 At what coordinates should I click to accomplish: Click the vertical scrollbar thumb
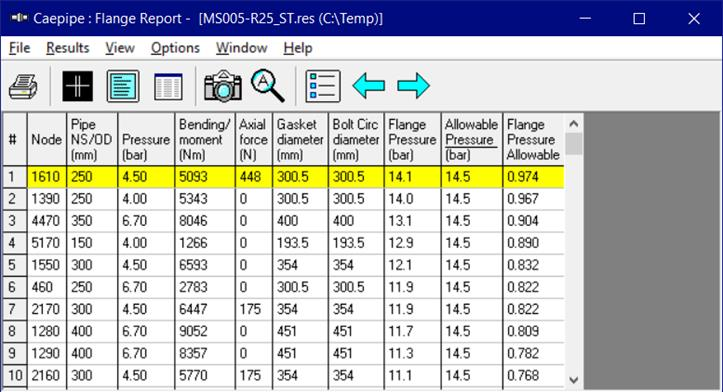click(574, 144)
